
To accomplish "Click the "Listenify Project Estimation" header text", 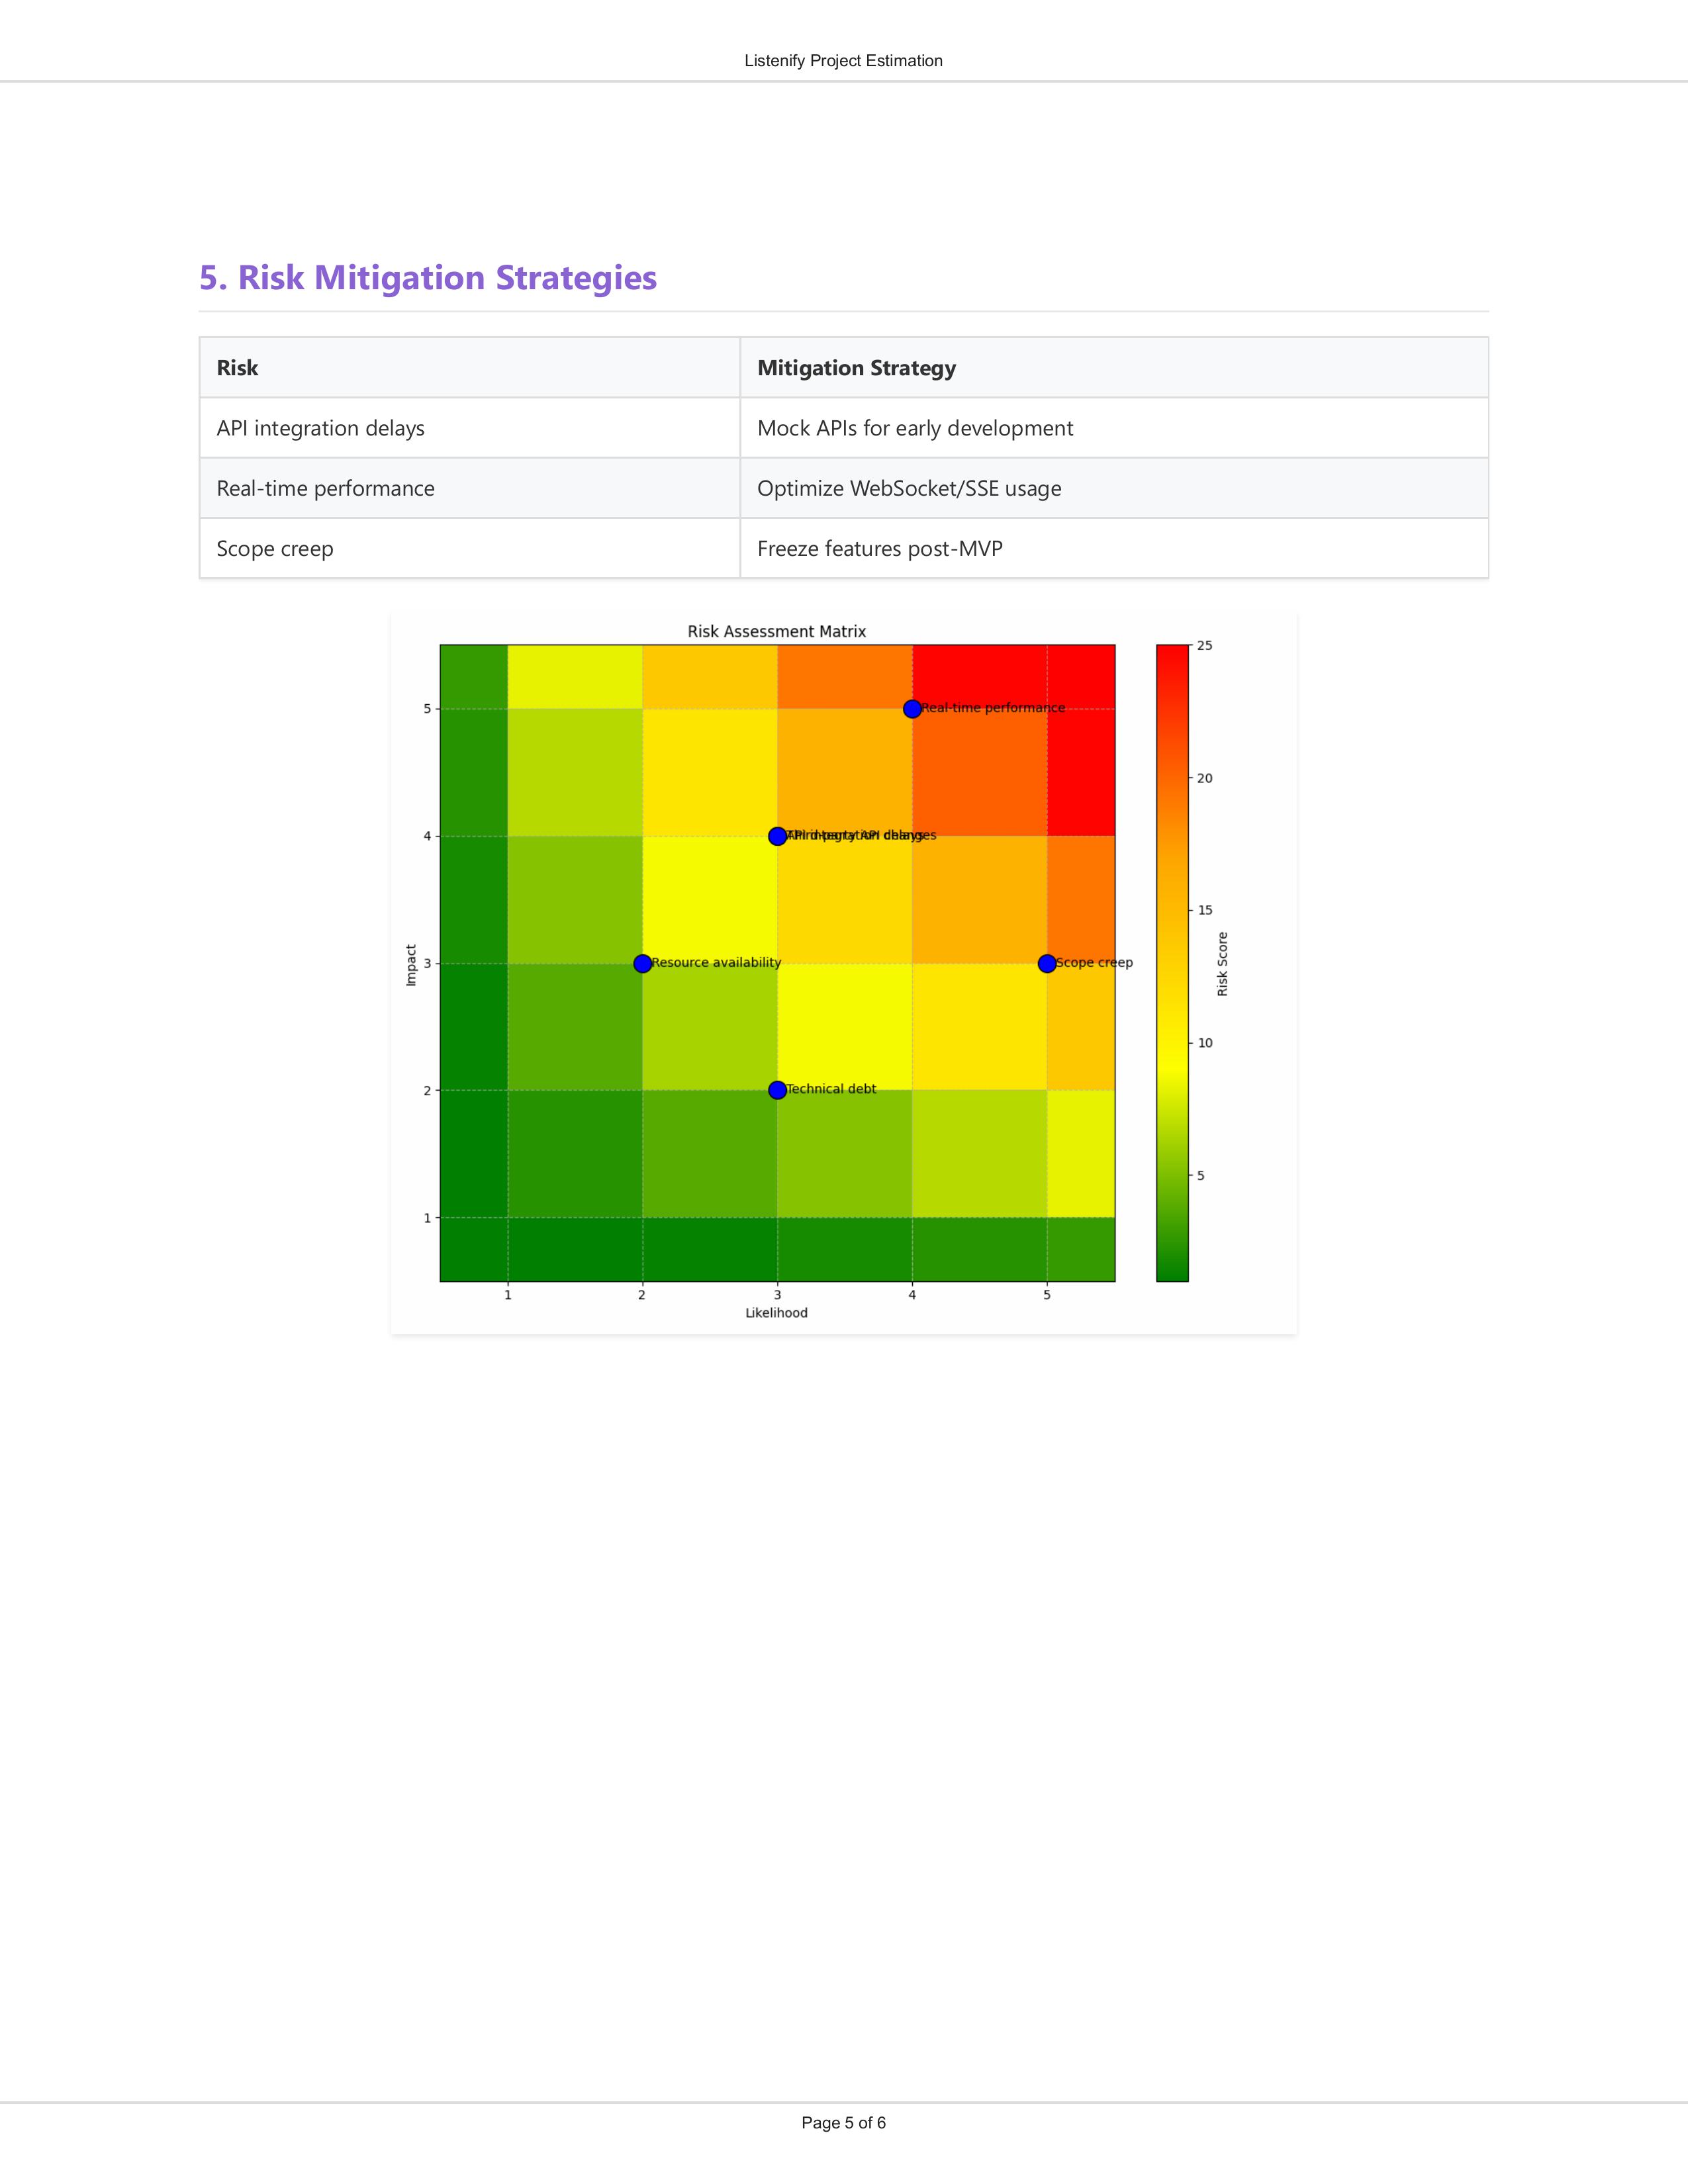I will click(x=843, y=61).
